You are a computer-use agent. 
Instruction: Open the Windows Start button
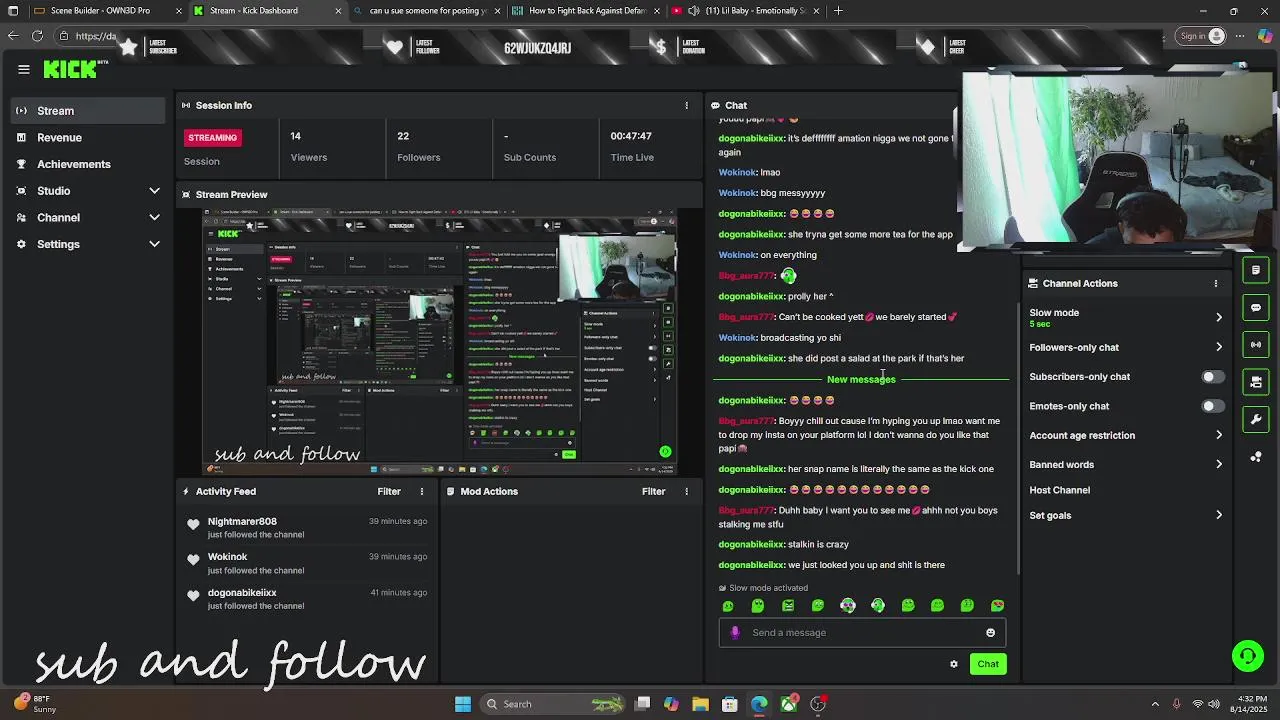(x=463, y=704)
